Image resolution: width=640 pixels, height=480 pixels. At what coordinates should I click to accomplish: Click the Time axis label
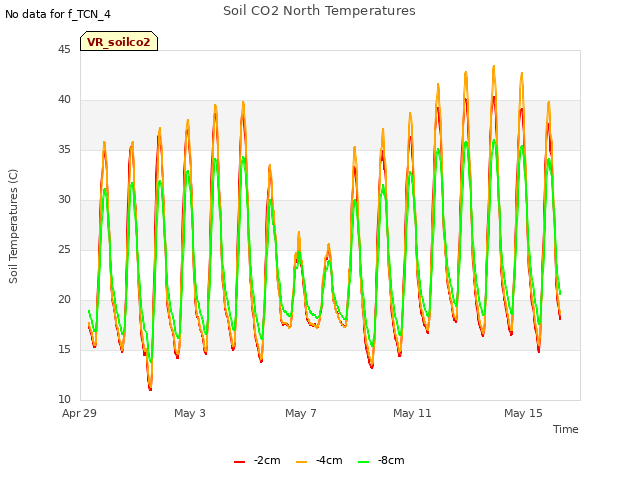click(566, 429)
